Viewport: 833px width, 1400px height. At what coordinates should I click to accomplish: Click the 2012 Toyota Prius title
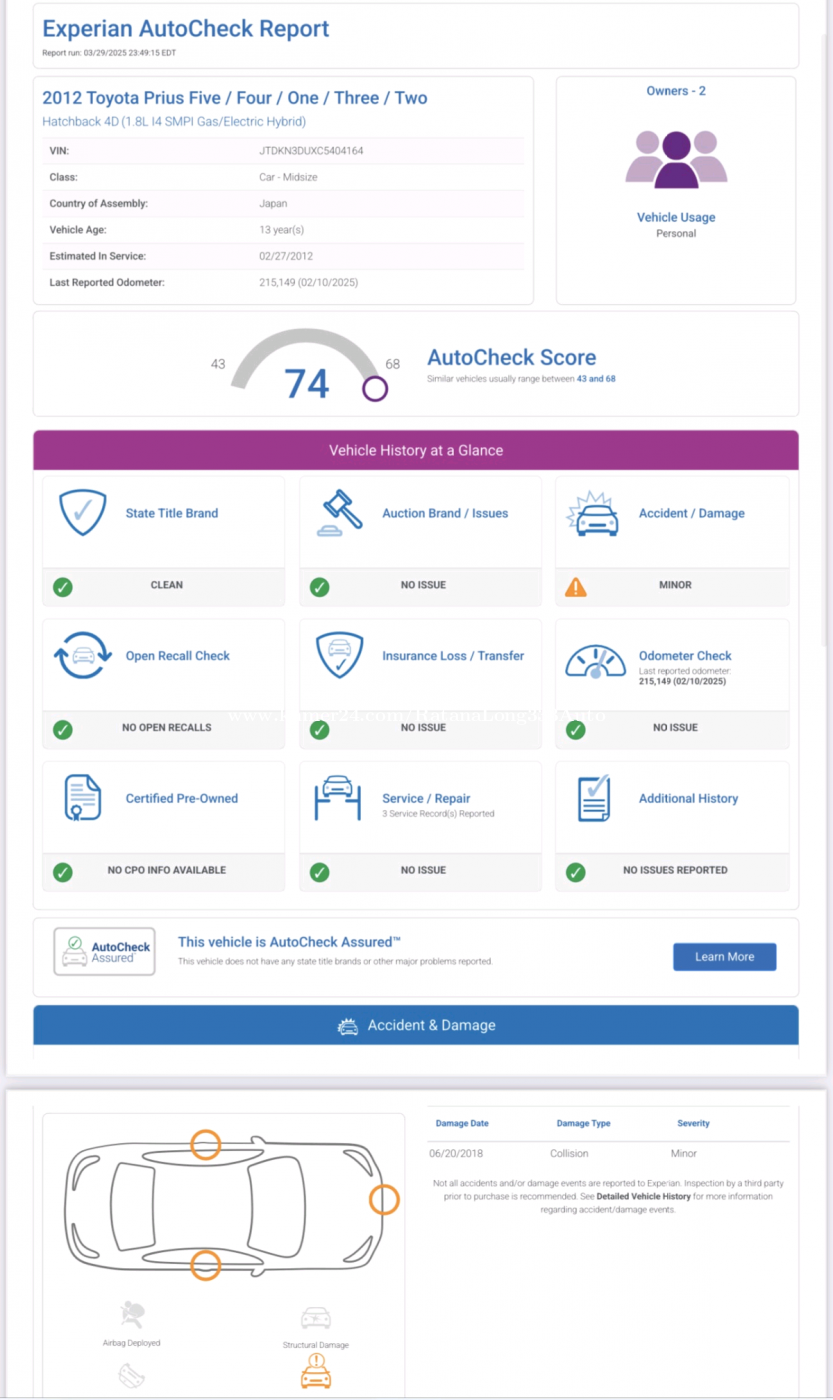coord(235,98)
